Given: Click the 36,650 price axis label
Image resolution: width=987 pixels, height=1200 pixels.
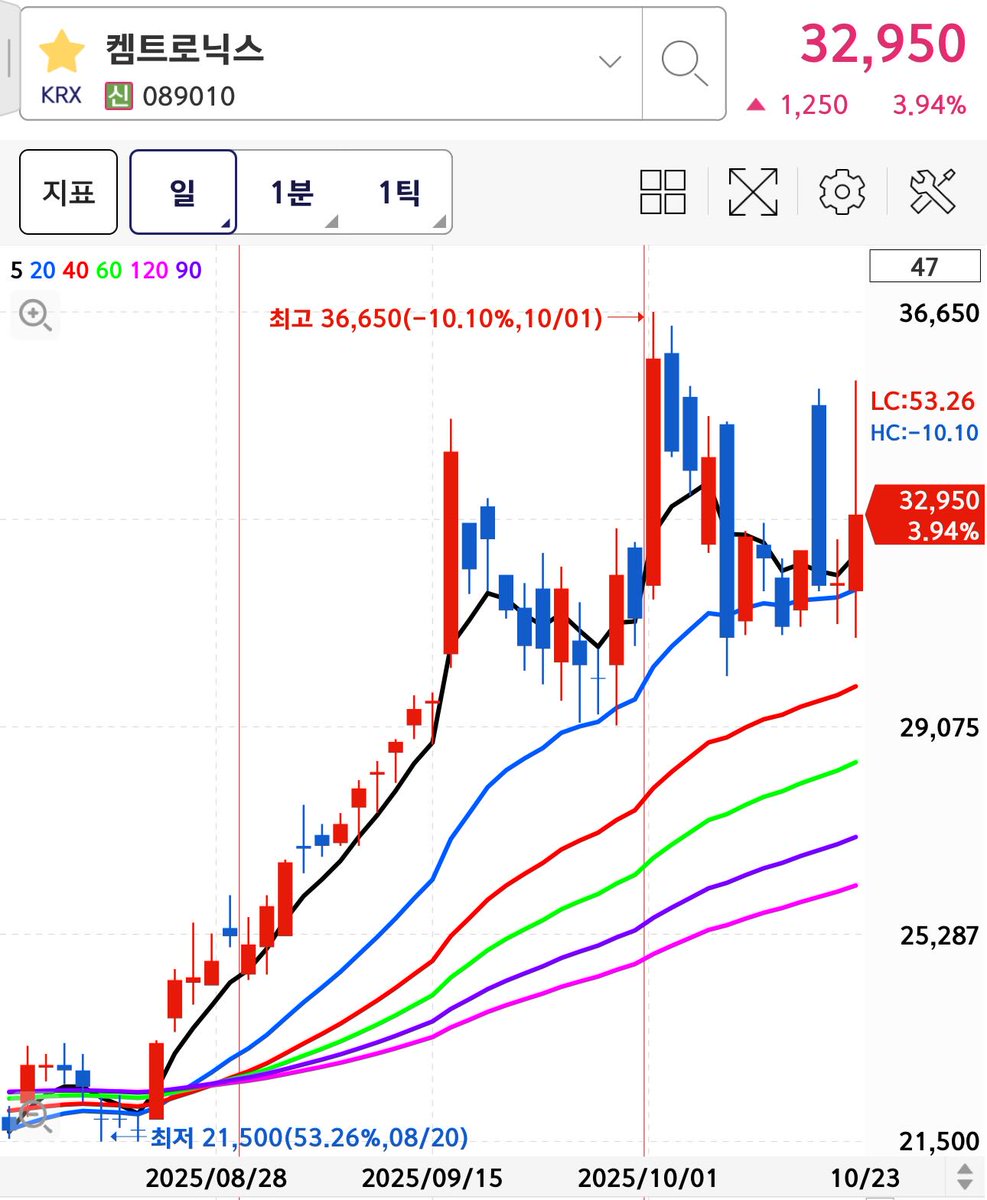Looking at the screenshot, I should [941, 313].
